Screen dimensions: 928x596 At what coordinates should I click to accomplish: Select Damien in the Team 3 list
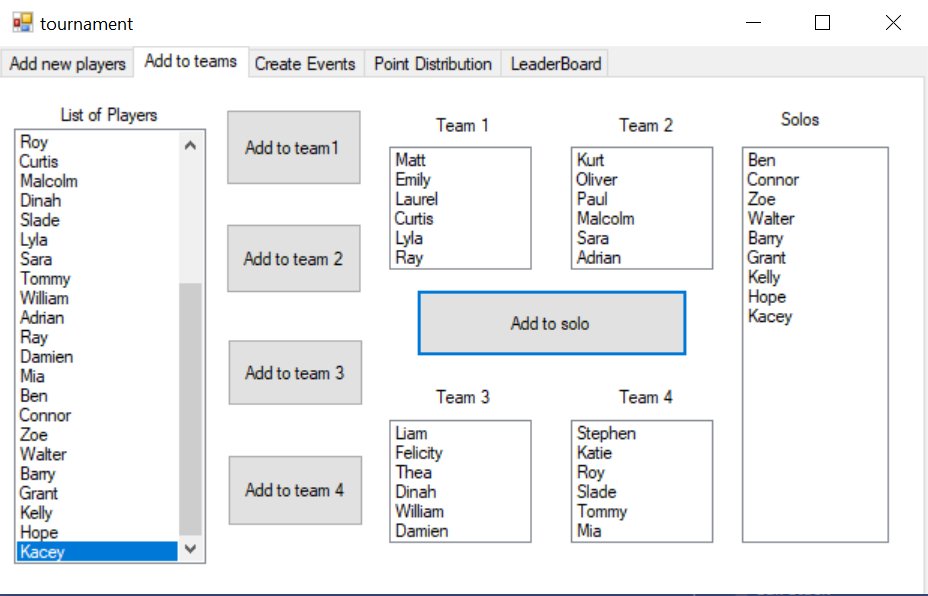(x=460, y=531)
